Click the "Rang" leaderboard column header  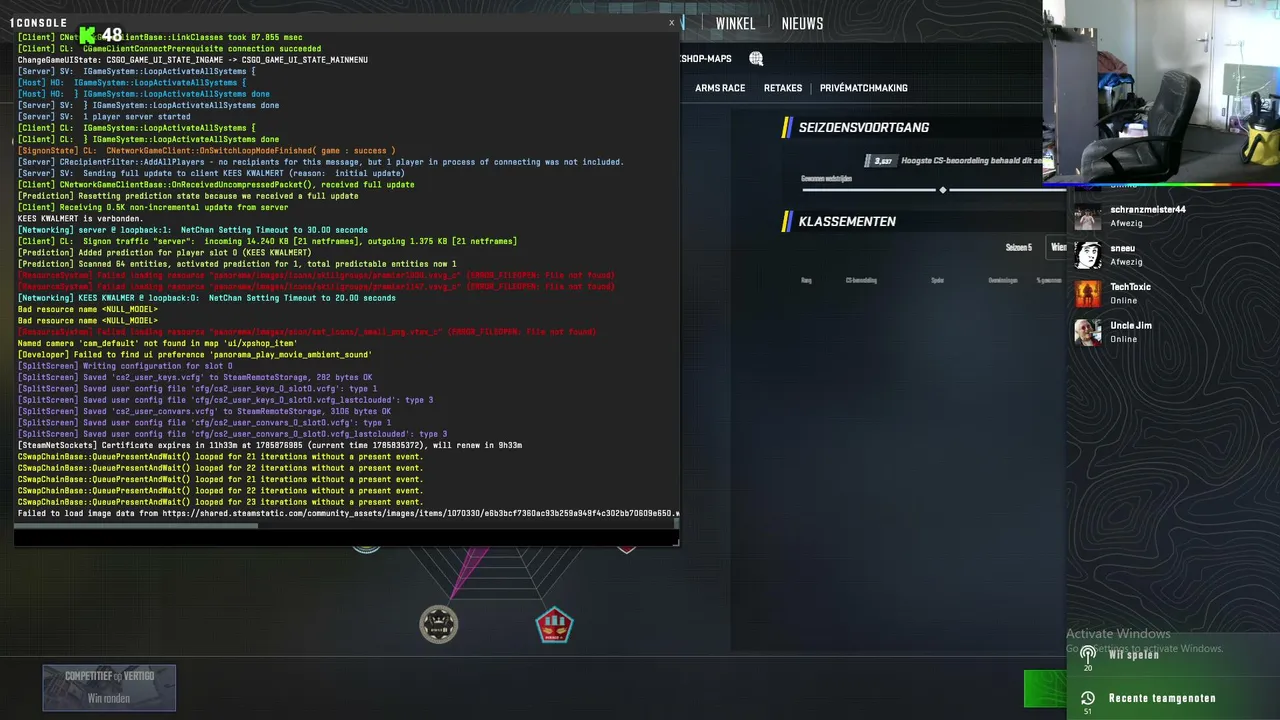[806, 280]
